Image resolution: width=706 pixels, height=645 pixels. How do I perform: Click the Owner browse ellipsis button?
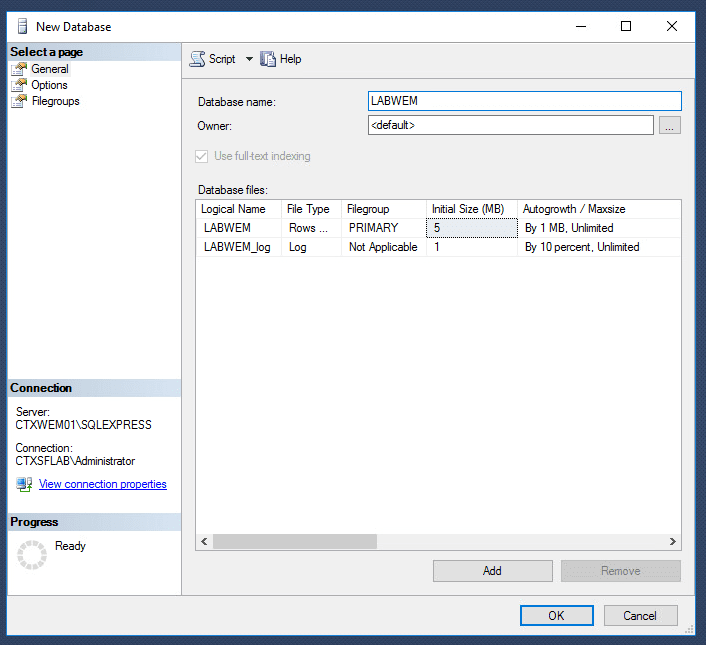pyautogui.click(x=670, y=125)
